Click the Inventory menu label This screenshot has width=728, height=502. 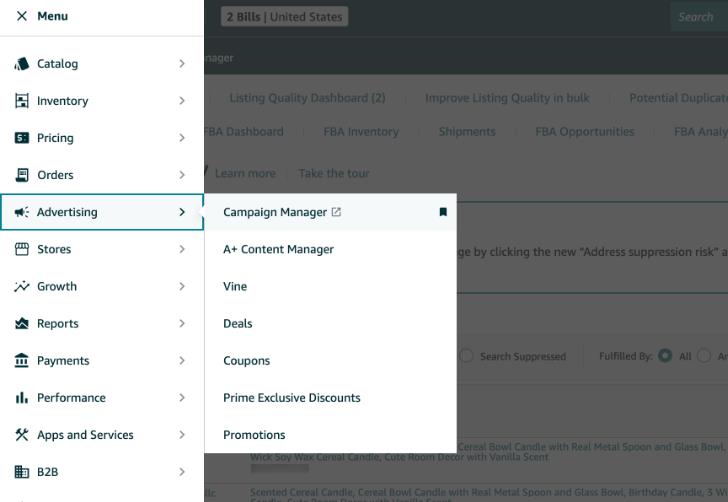click(63, 101)
